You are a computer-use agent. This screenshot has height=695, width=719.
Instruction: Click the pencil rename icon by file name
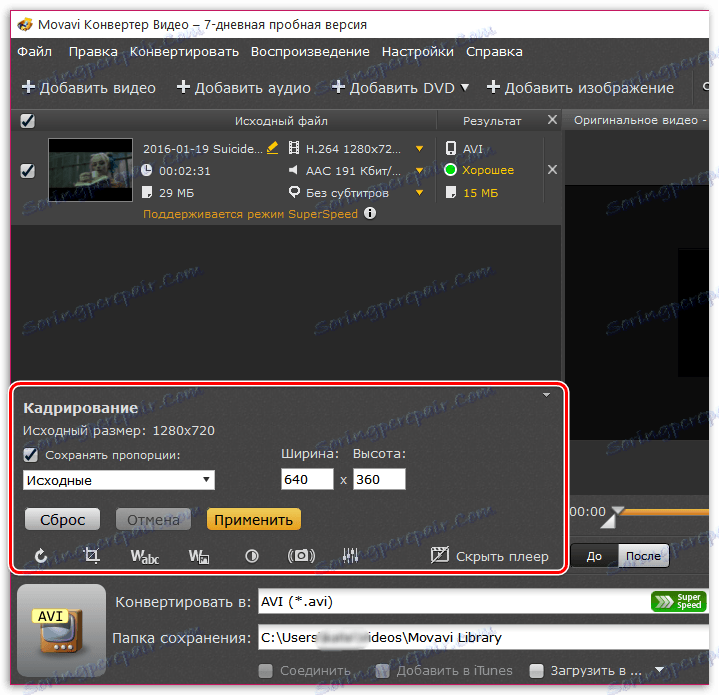272,148
